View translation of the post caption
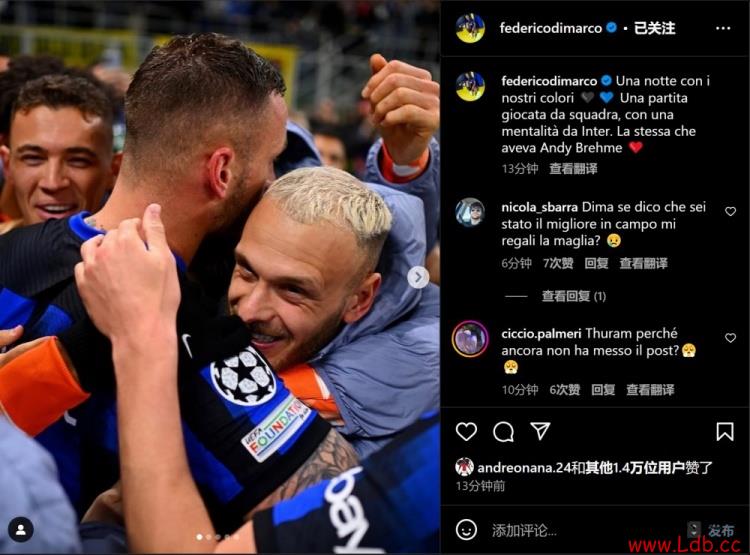The width and height of the screenshot is (750, 555). (x=573, y=168)
